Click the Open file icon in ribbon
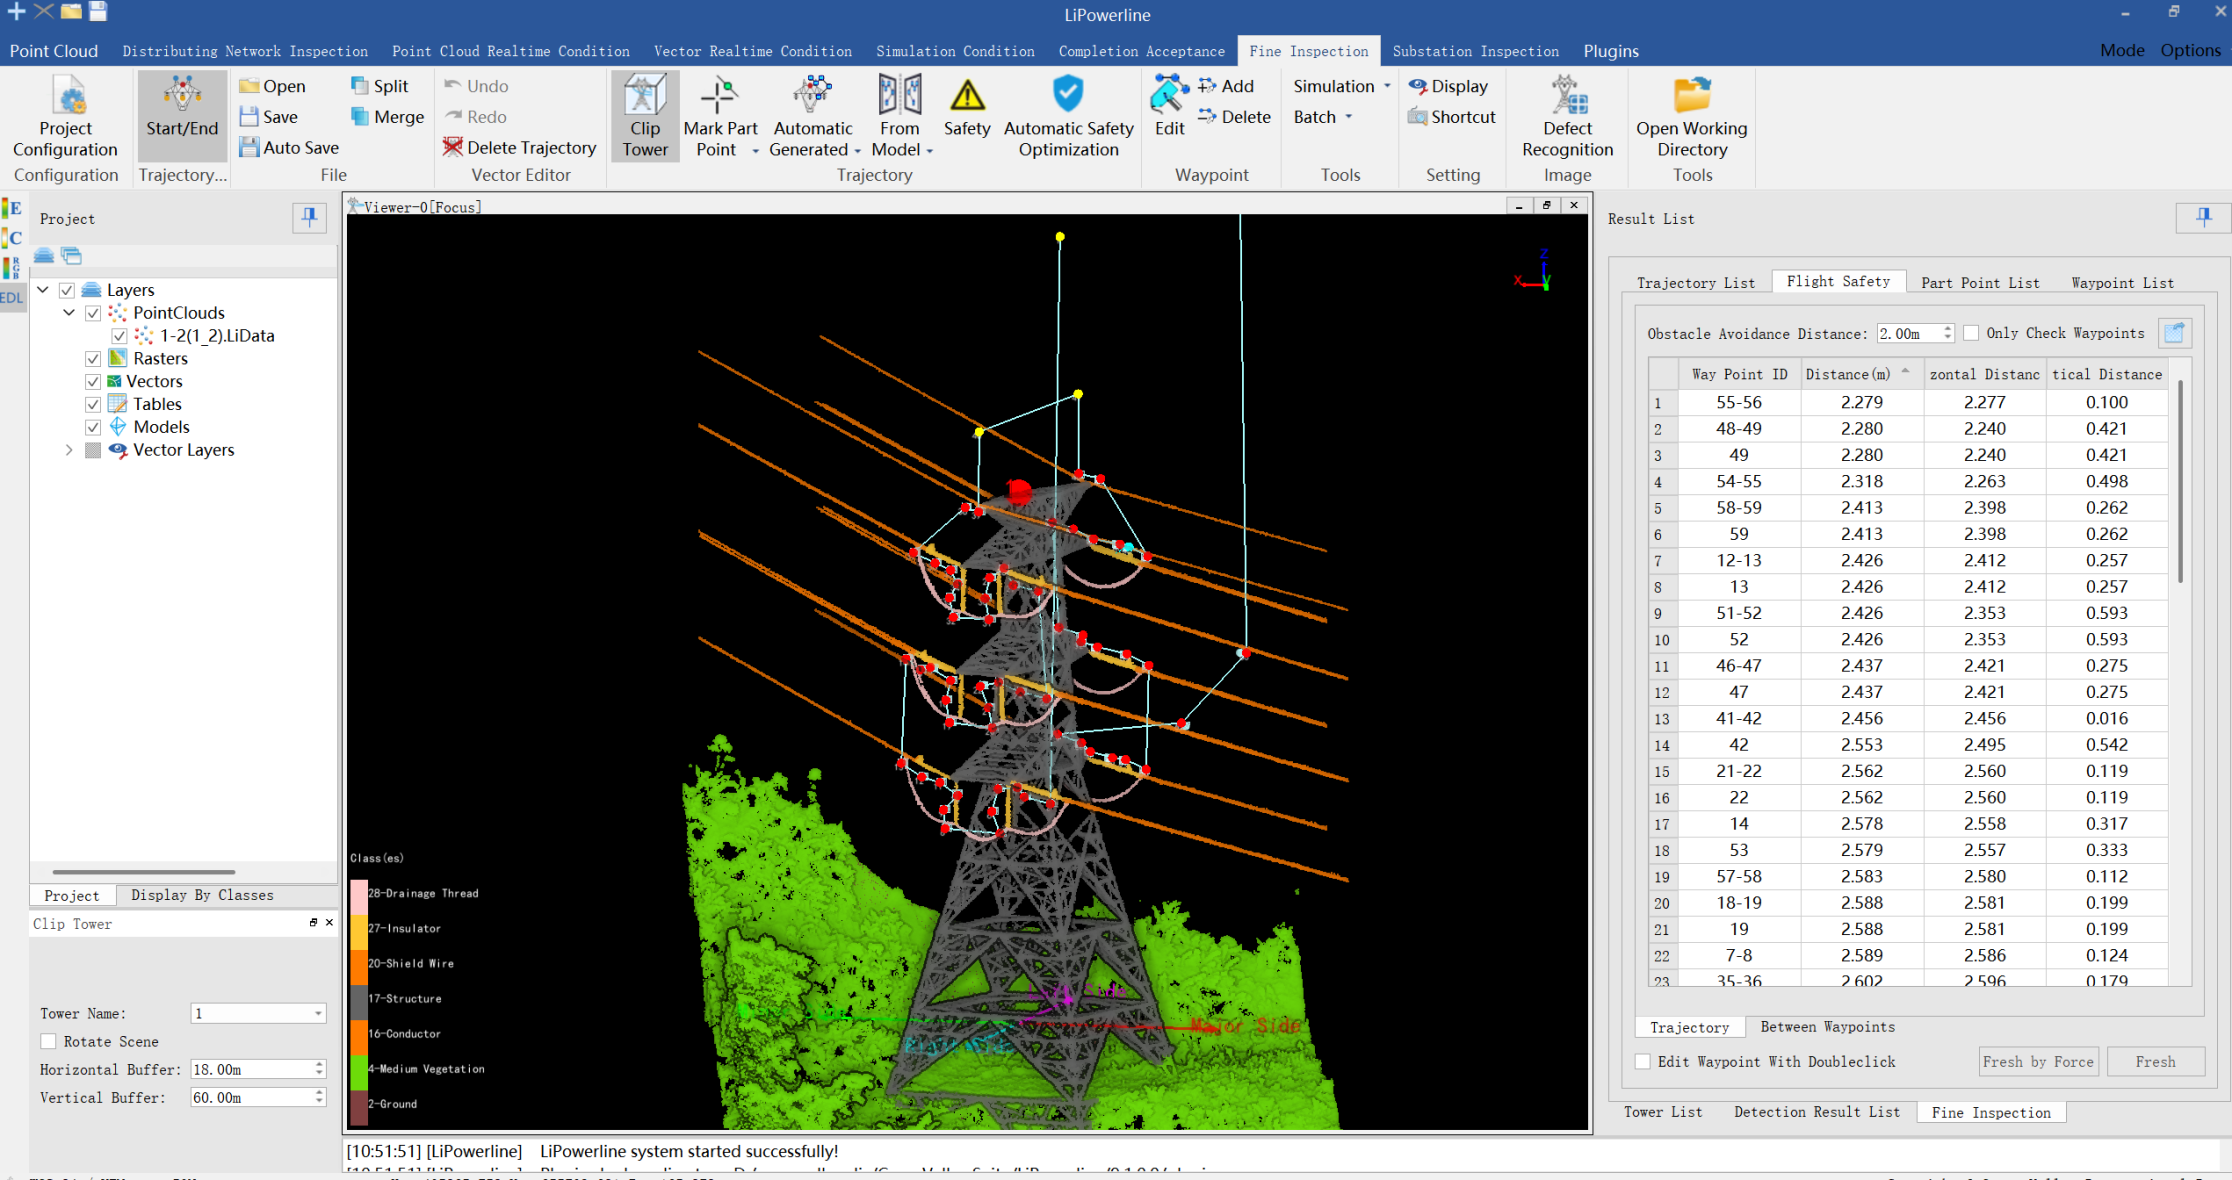Viewport: 2232px width, 1180px height. pos(273,86)
